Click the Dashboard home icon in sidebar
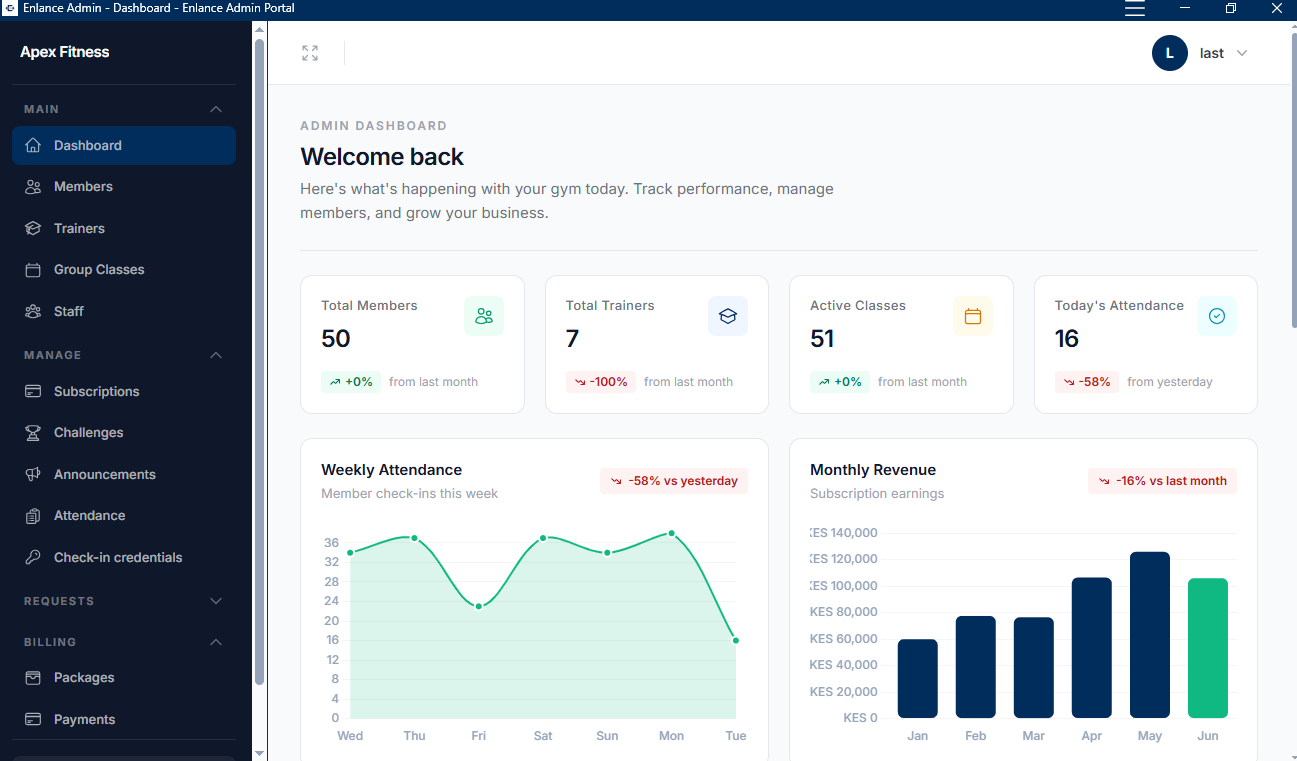1297x761 pixels. tap(33, 145)
